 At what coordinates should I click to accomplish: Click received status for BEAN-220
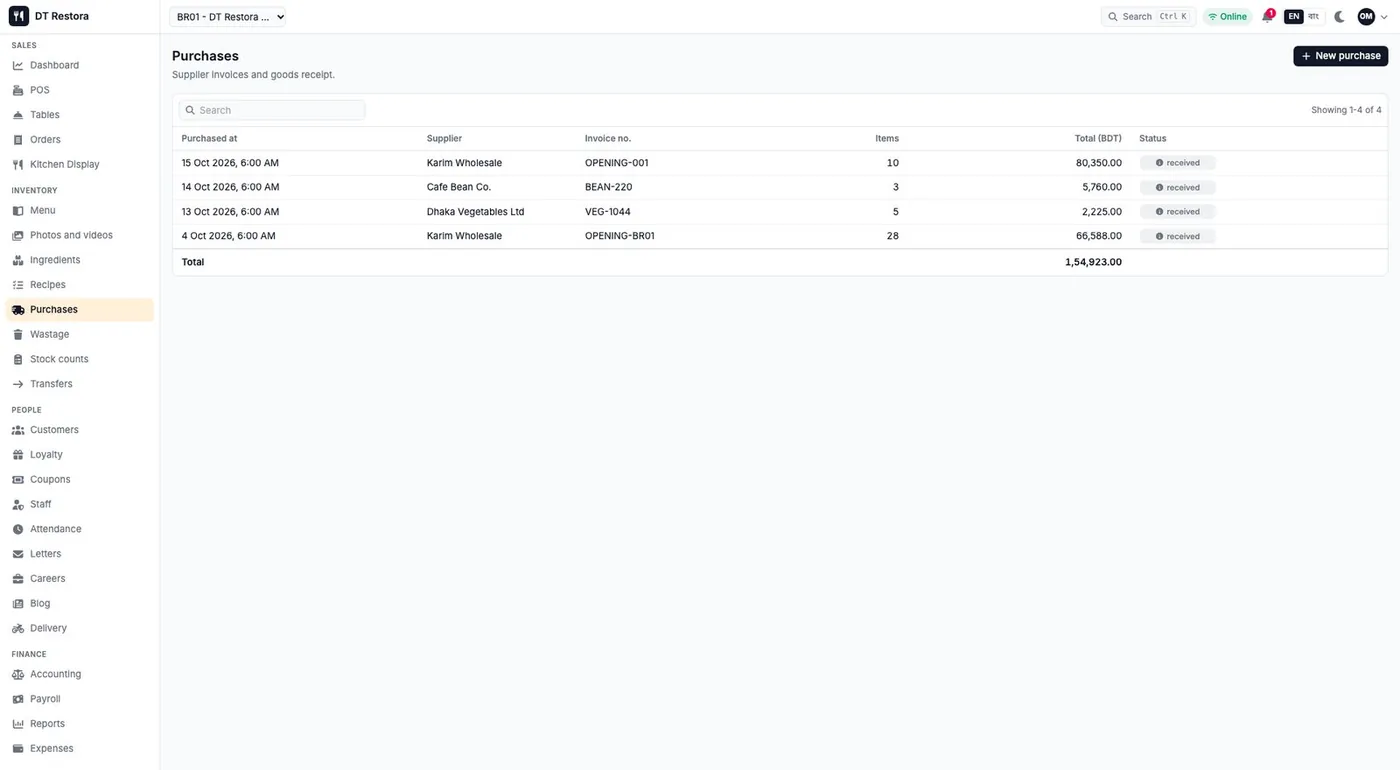click(x=1178, y=188)
